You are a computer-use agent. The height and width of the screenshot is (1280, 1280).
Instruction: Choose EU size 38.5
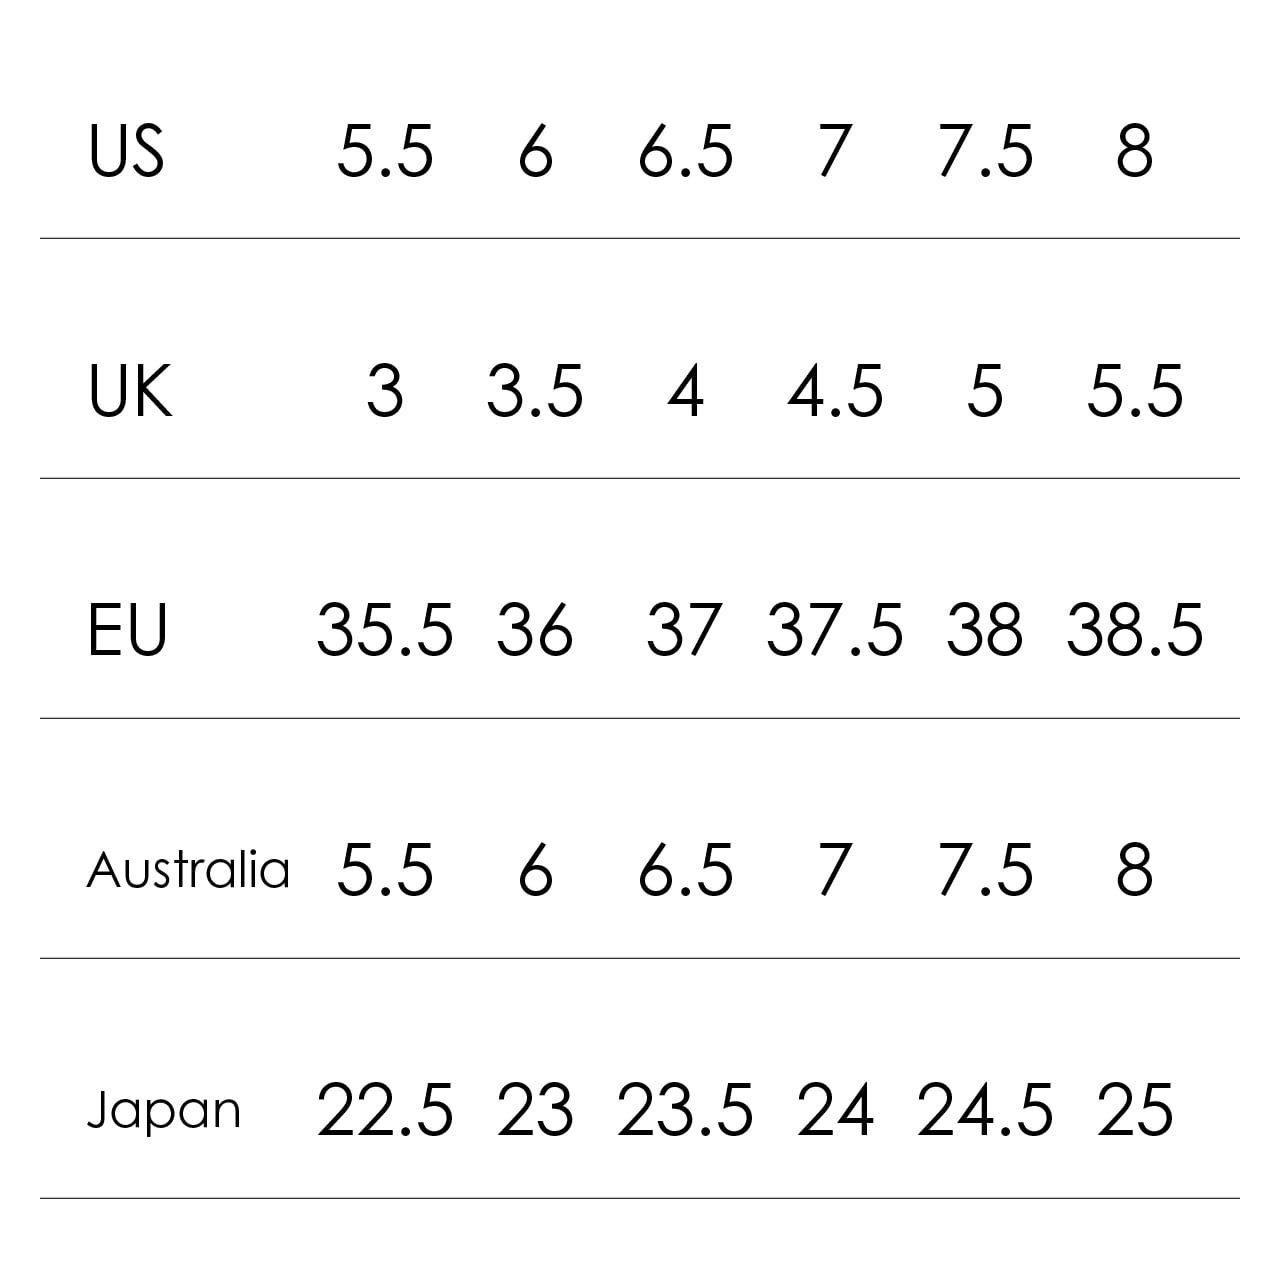pos(1135,631)
